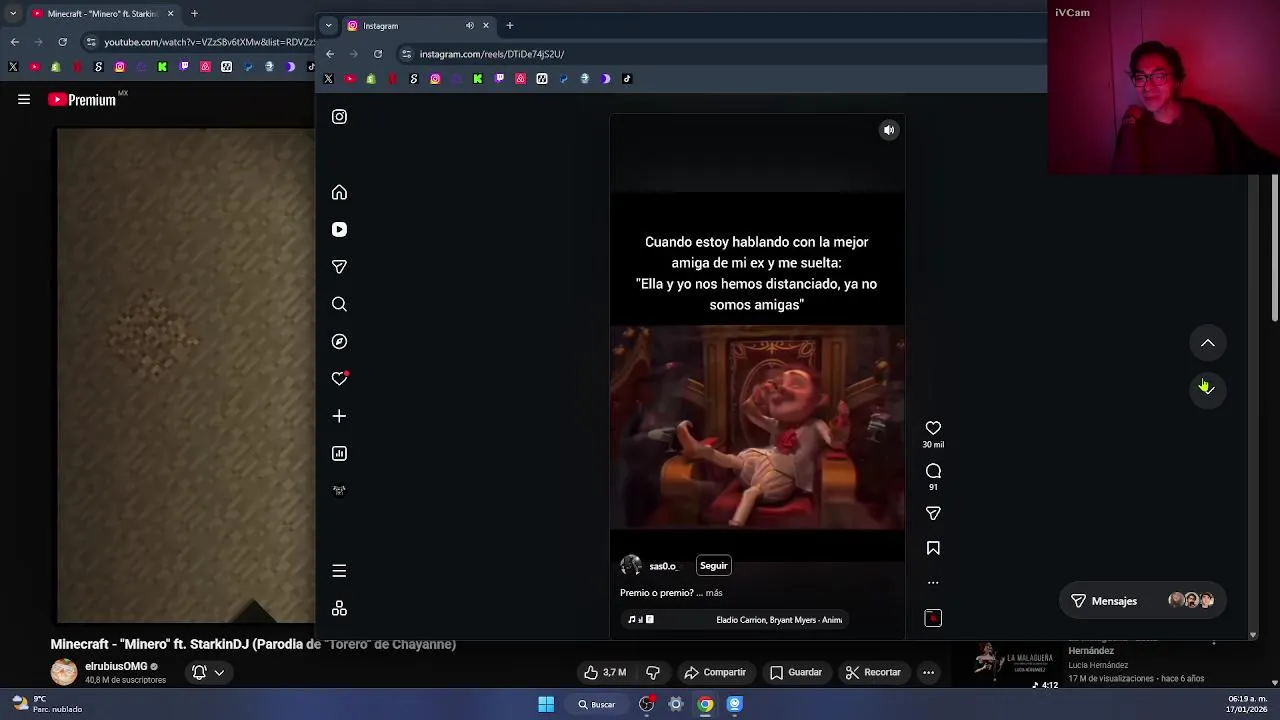This screenshot has width=1280, height=720.
Task: Open 'Also from Meta' icon in sidebar
Action: (x=339, y=608)
